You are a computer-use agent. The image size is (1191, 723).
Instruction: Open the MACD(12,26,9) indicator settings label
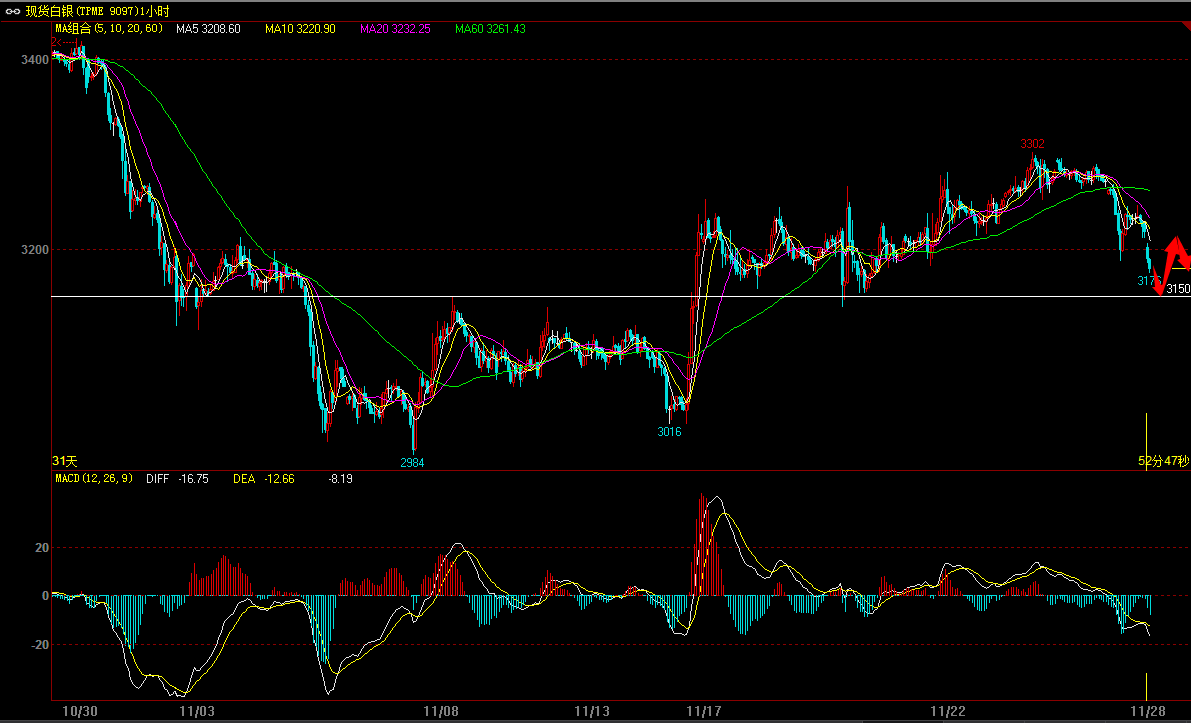(93, 479)
